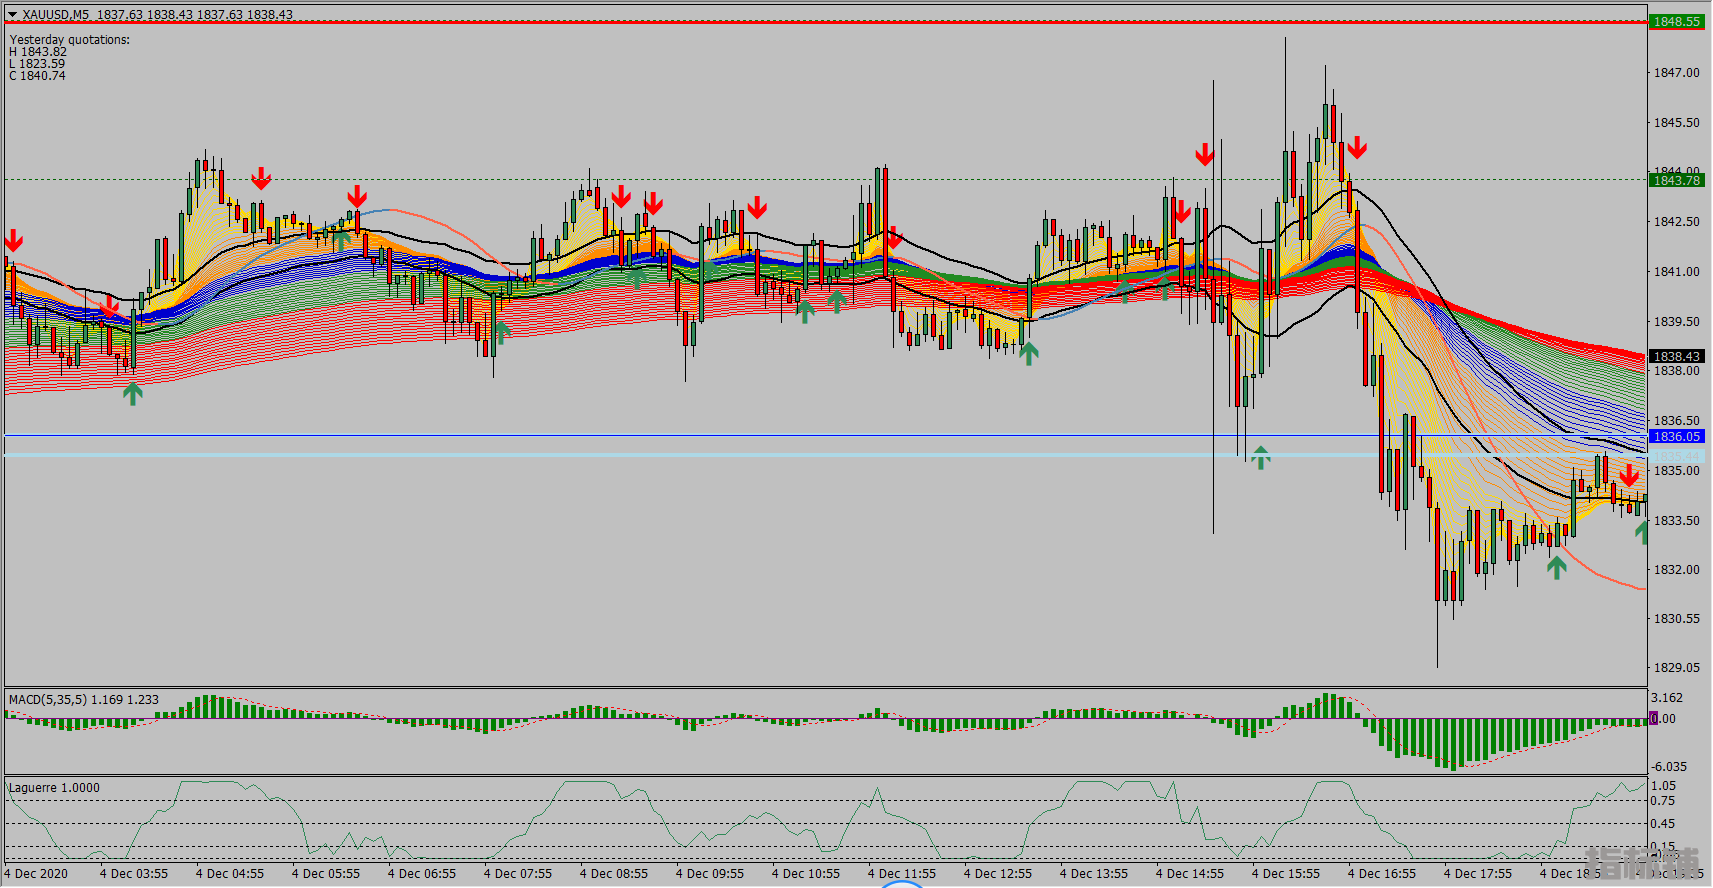
Task: Click the green up arrow on the light-blue line
Action: 1260,457
